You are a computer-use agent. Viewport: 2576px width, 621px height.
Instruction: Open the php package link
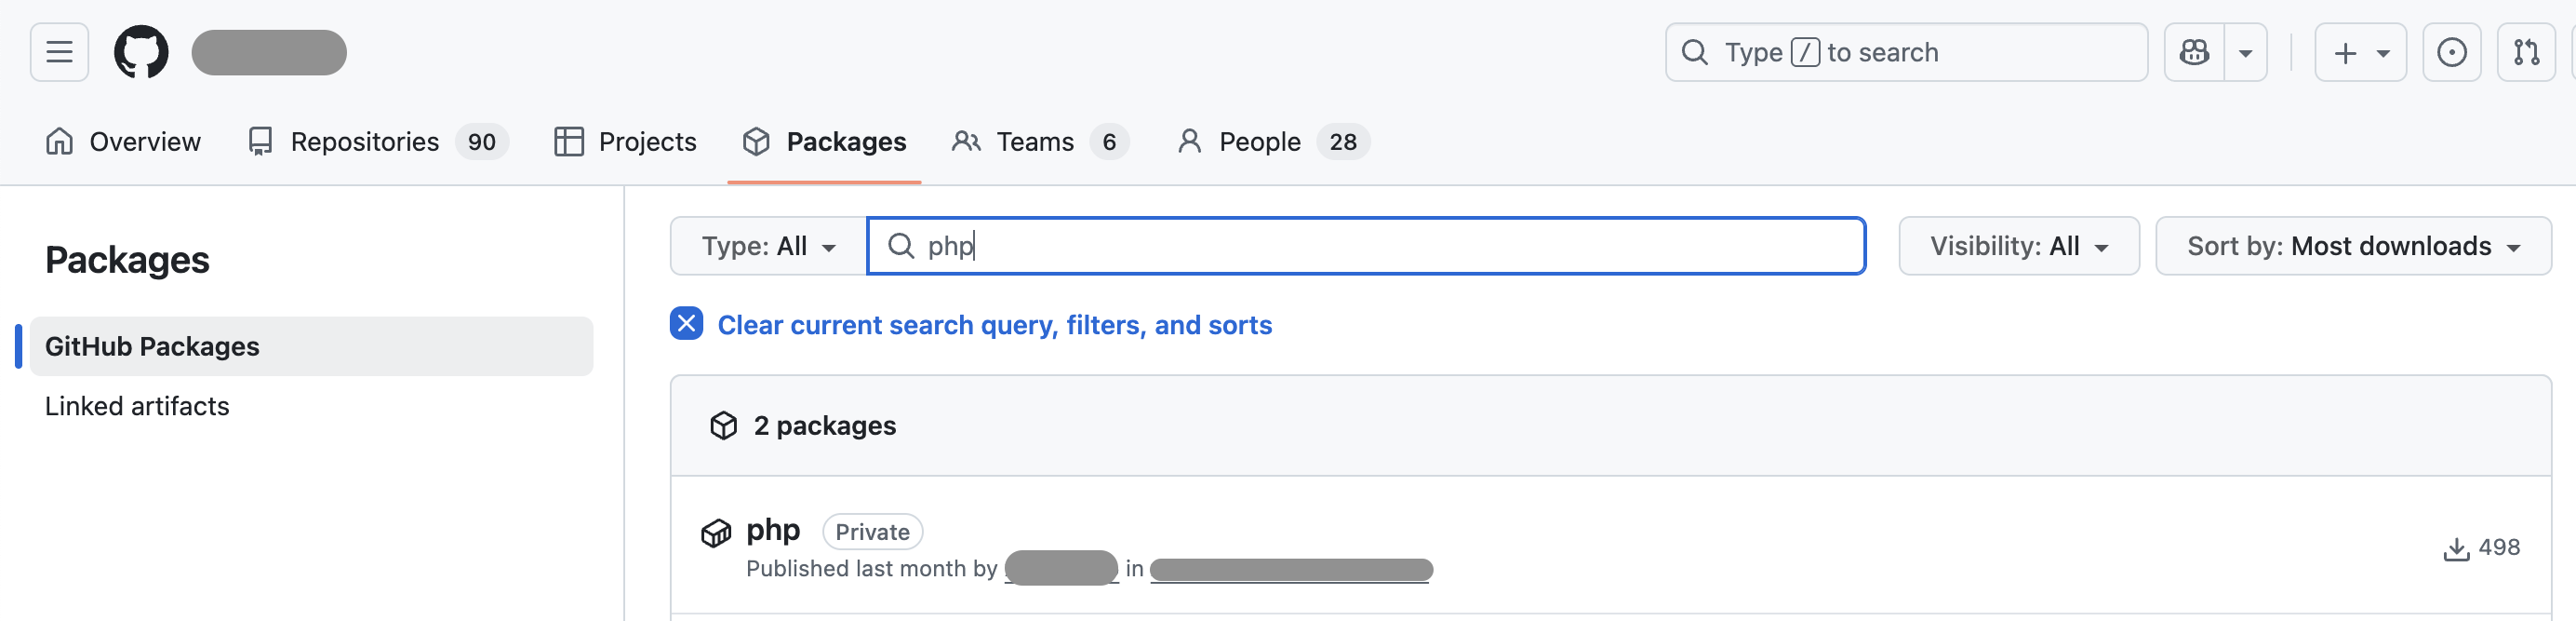pos(773,530)
